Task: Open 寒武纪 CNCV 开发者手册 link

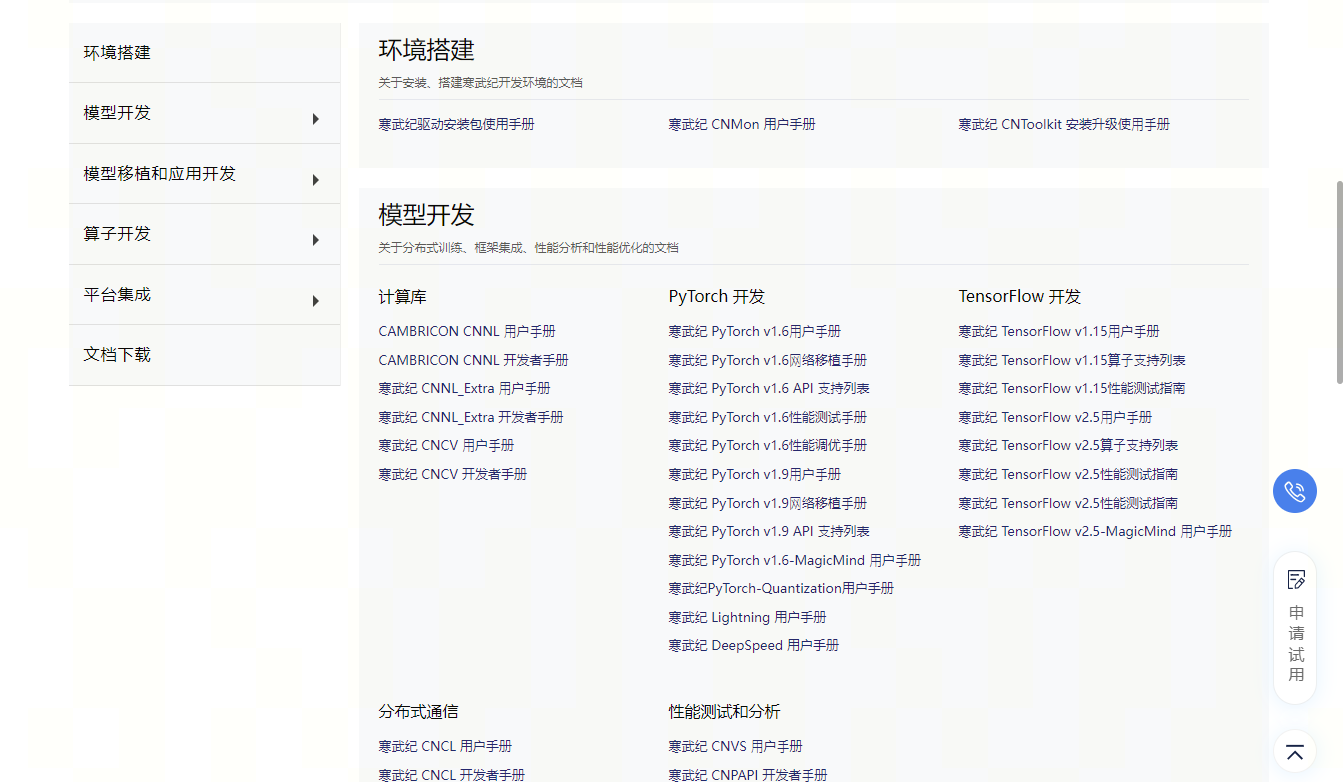Action: [x=452, y=475]
